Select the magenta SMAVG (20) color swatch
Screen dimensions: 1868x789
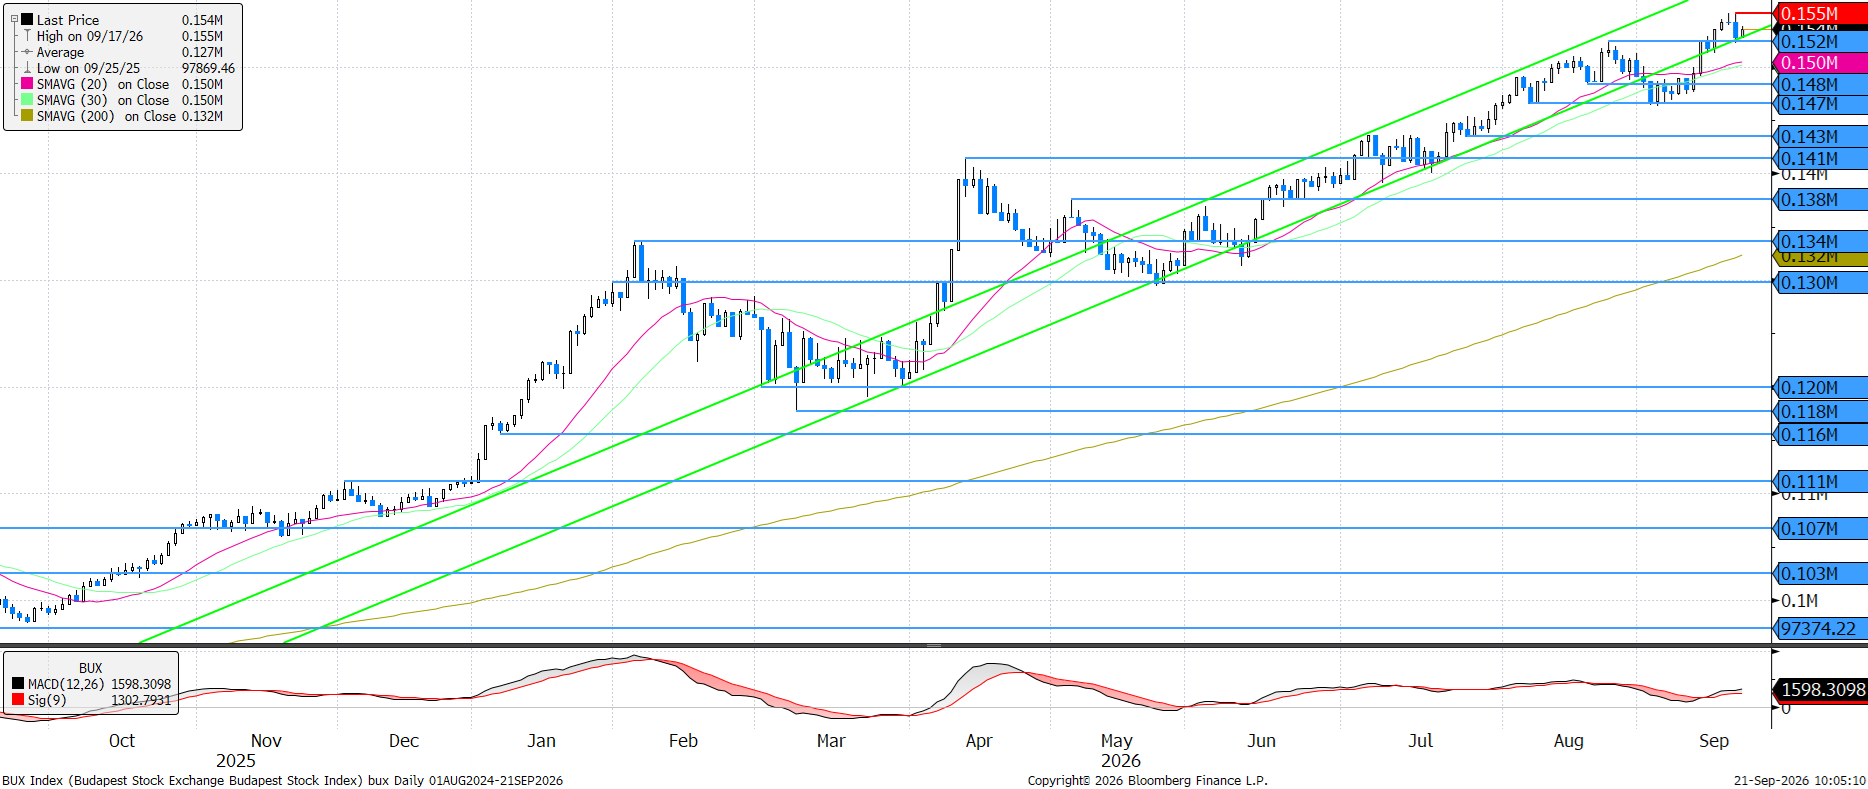pyautogui.click(x=27, y=84)
